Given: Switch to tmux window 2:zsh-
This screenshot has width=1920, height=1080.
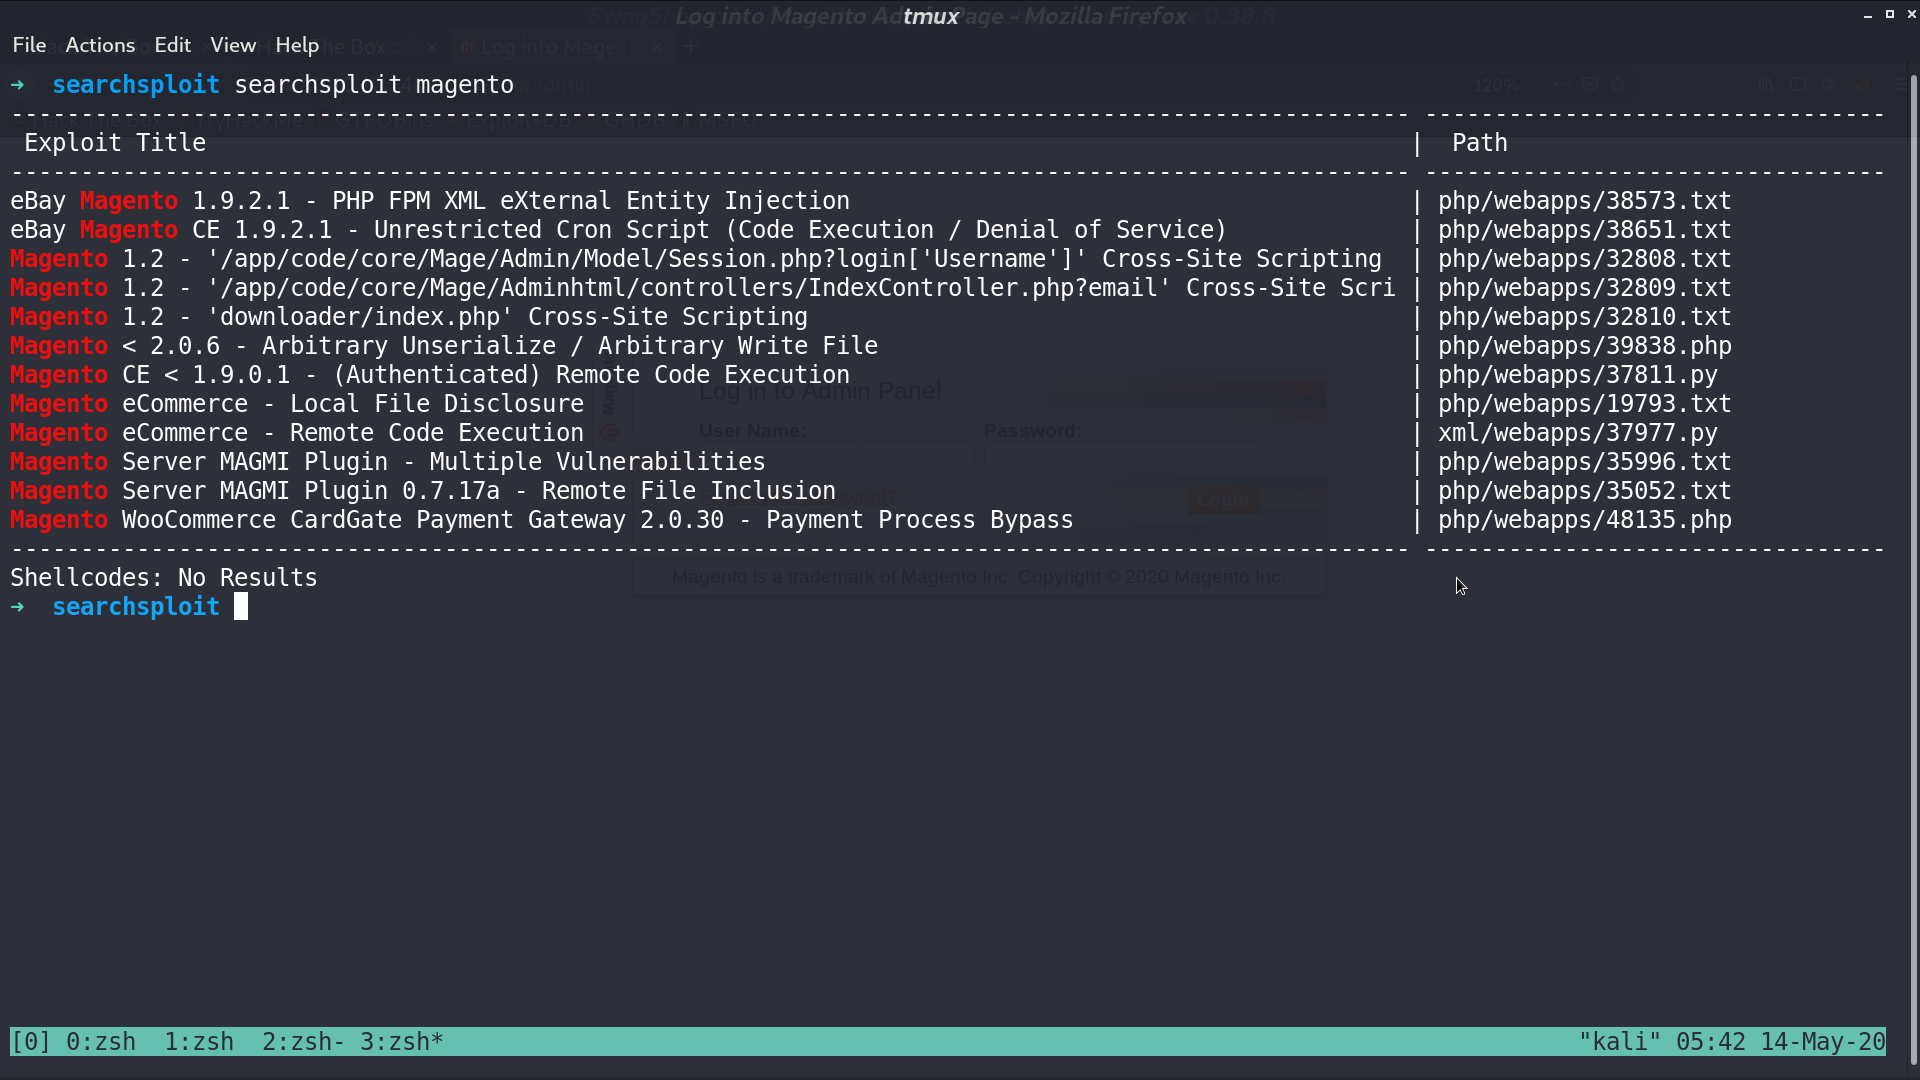Looking at the screenshot, I should click(303, 1042).
